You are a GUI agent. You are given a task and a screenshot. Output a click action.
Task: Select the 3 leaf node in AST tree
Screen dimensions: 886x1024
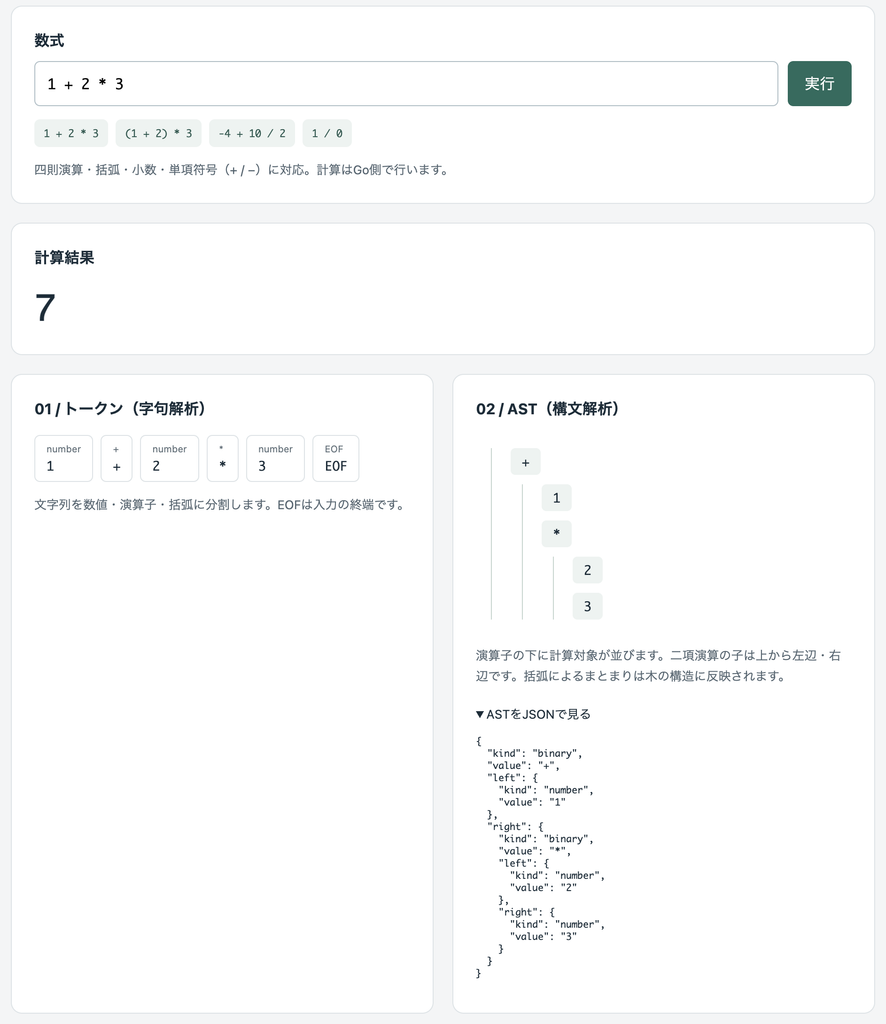point(588,606)
